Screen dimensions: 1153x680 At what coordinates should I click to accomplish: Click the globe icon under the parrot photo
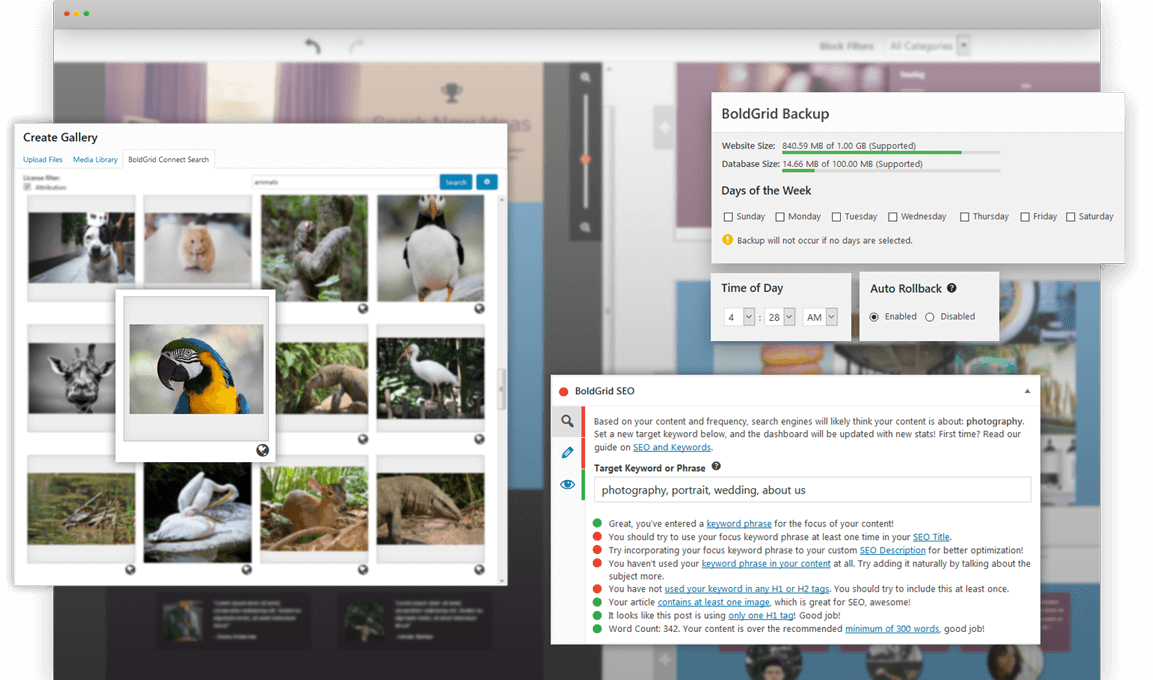263,451
